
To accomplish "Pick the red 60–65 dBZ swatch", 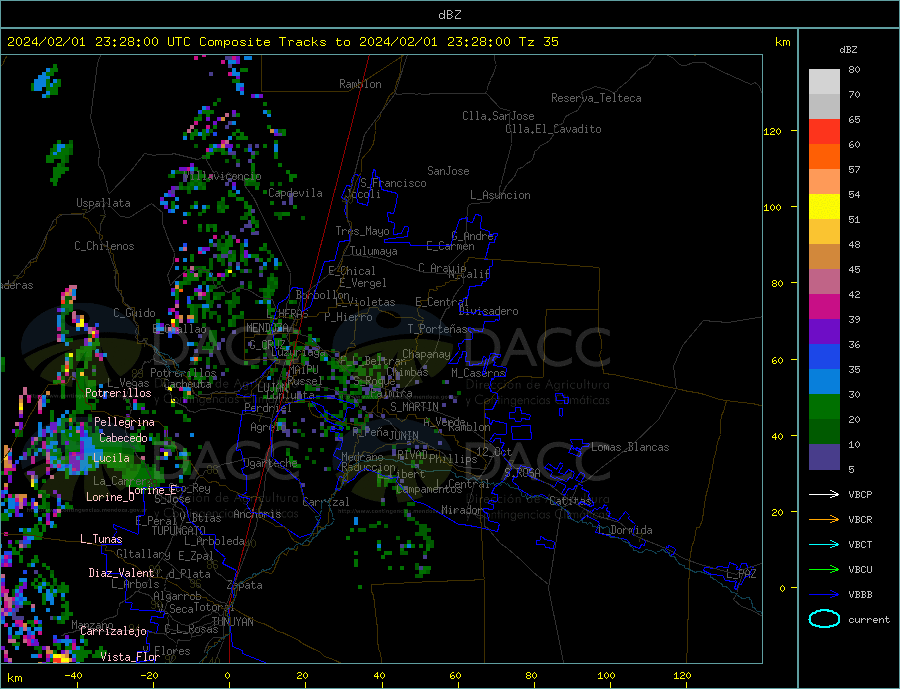I will pos(824,131).
